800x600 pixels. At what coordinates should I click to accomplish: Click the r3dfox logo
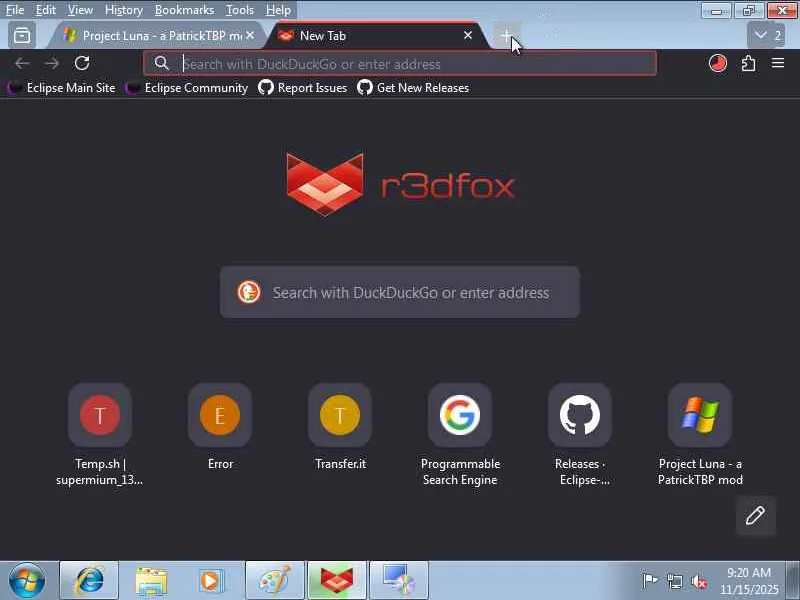click(401, 184)
